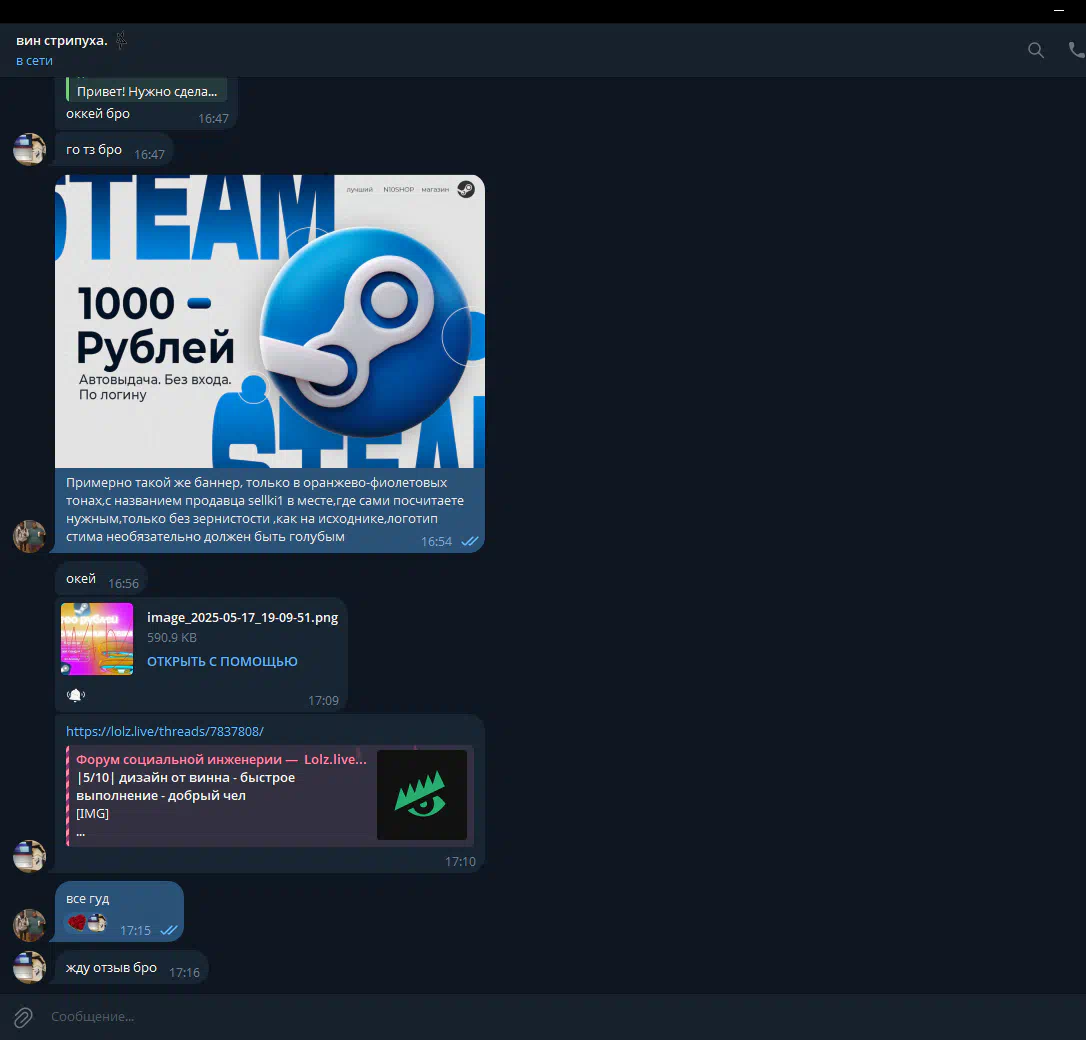Open the "Форум социальной инженерии" preview title
The image size is (1086, 1040).
pos(222,760)
